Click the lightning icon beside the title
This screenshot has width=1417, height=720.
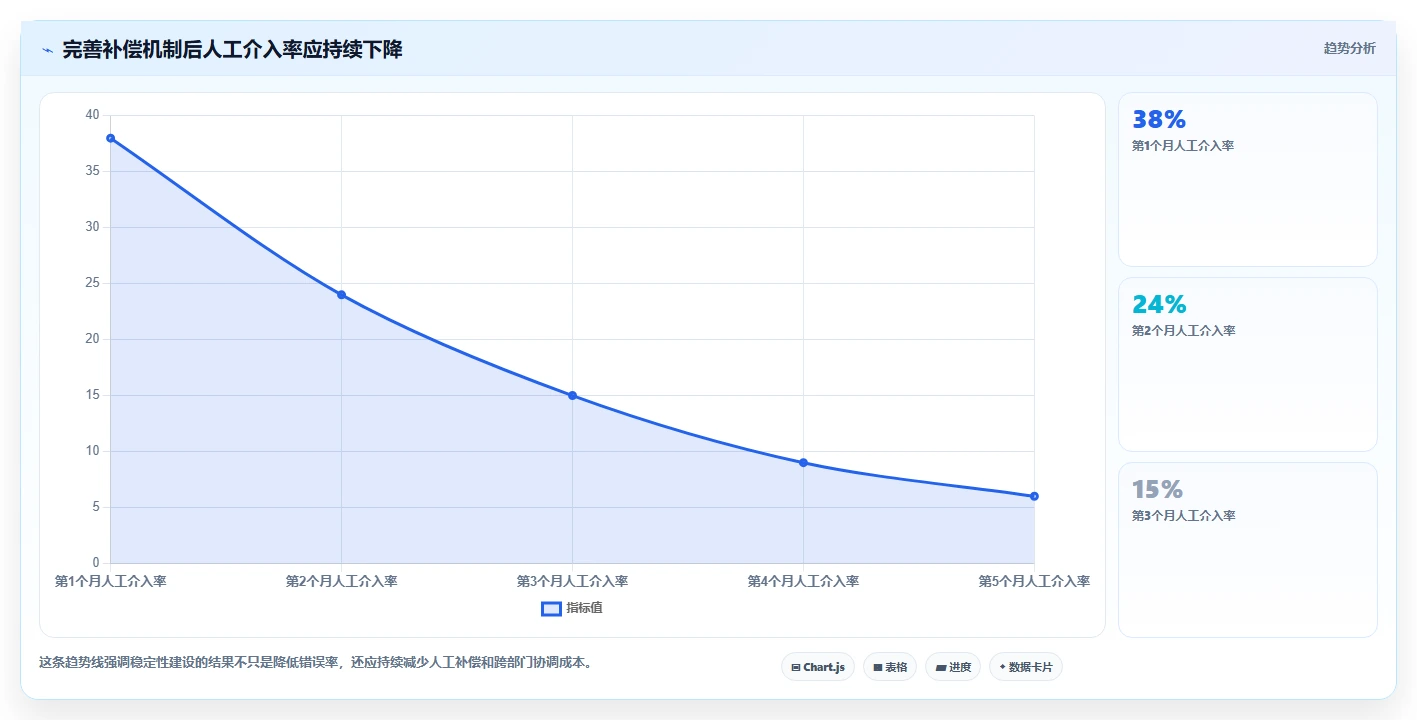click(x=47, y=50)
